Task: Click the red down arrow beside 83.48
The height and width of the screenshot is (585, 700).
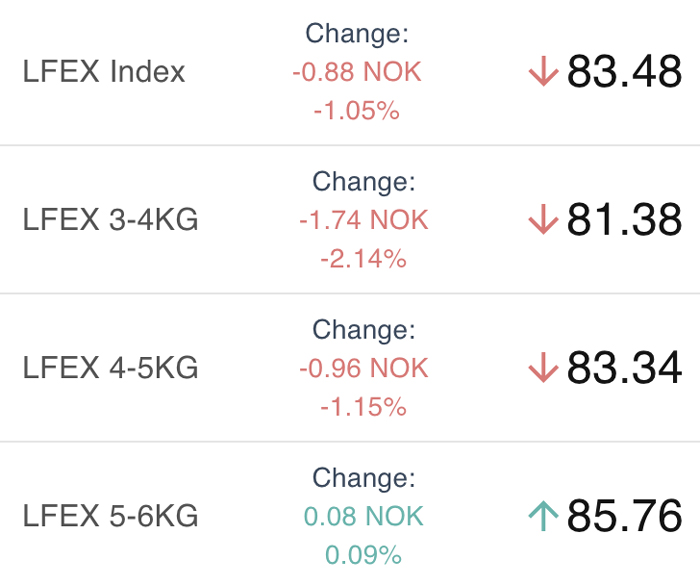Action: pyautogui.click(x=543, y=71)
